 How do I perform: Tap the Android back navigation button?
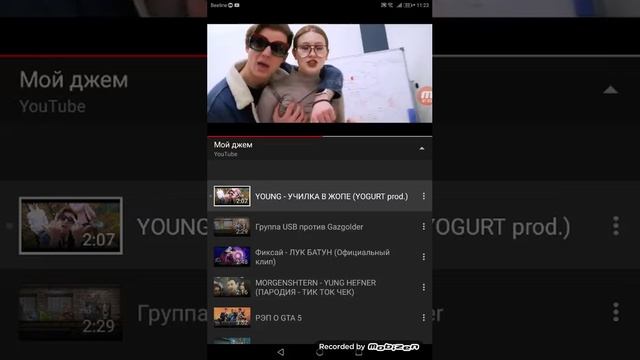click(x=280, y=352)
